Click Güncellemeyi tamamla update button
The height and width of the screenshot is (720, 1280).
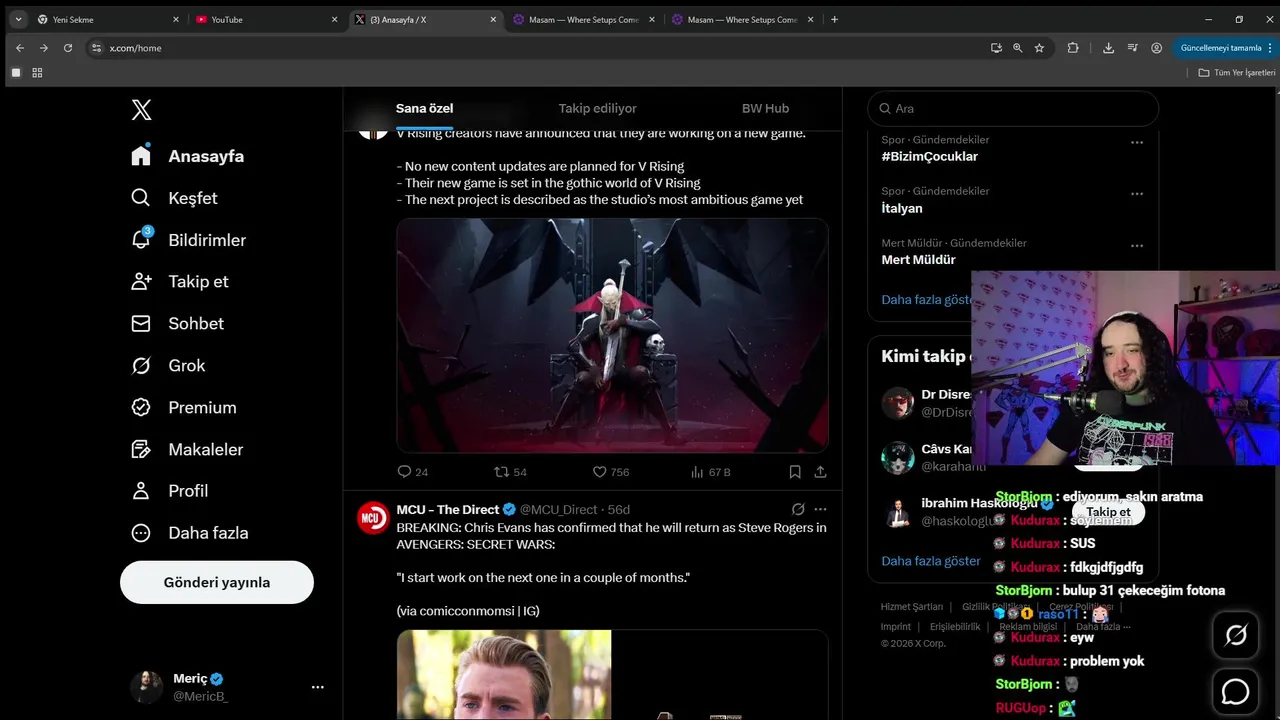1221,48
